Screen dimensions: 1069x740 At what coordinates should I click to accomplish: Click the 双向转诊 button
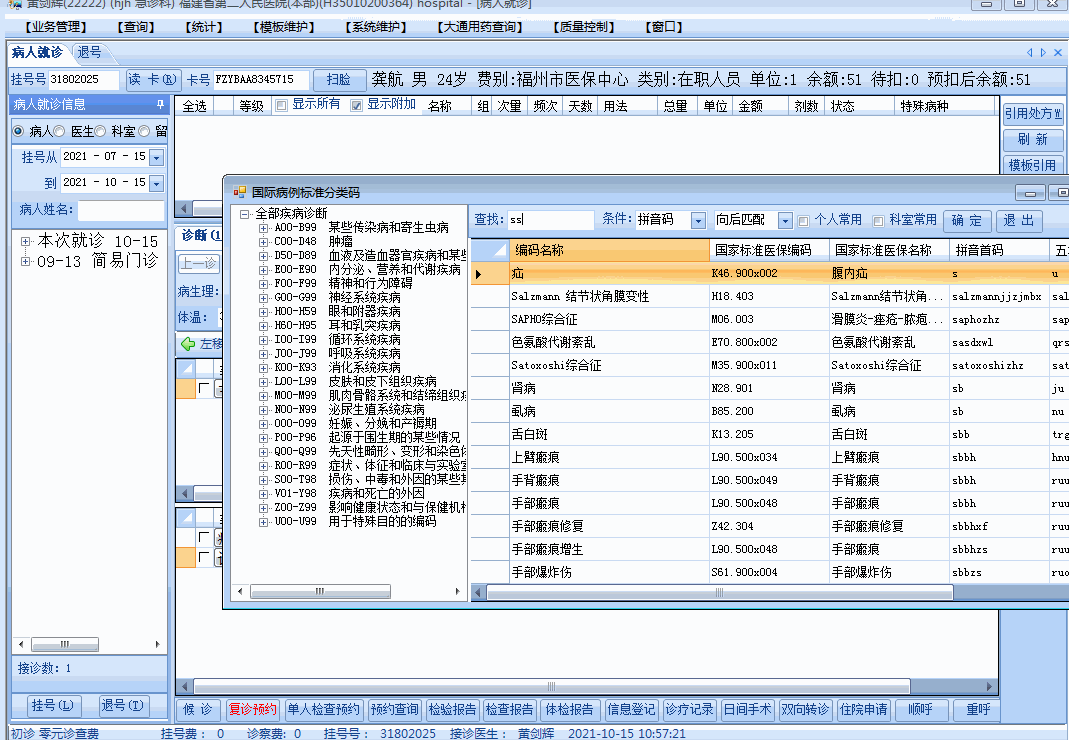pos(804,710)
